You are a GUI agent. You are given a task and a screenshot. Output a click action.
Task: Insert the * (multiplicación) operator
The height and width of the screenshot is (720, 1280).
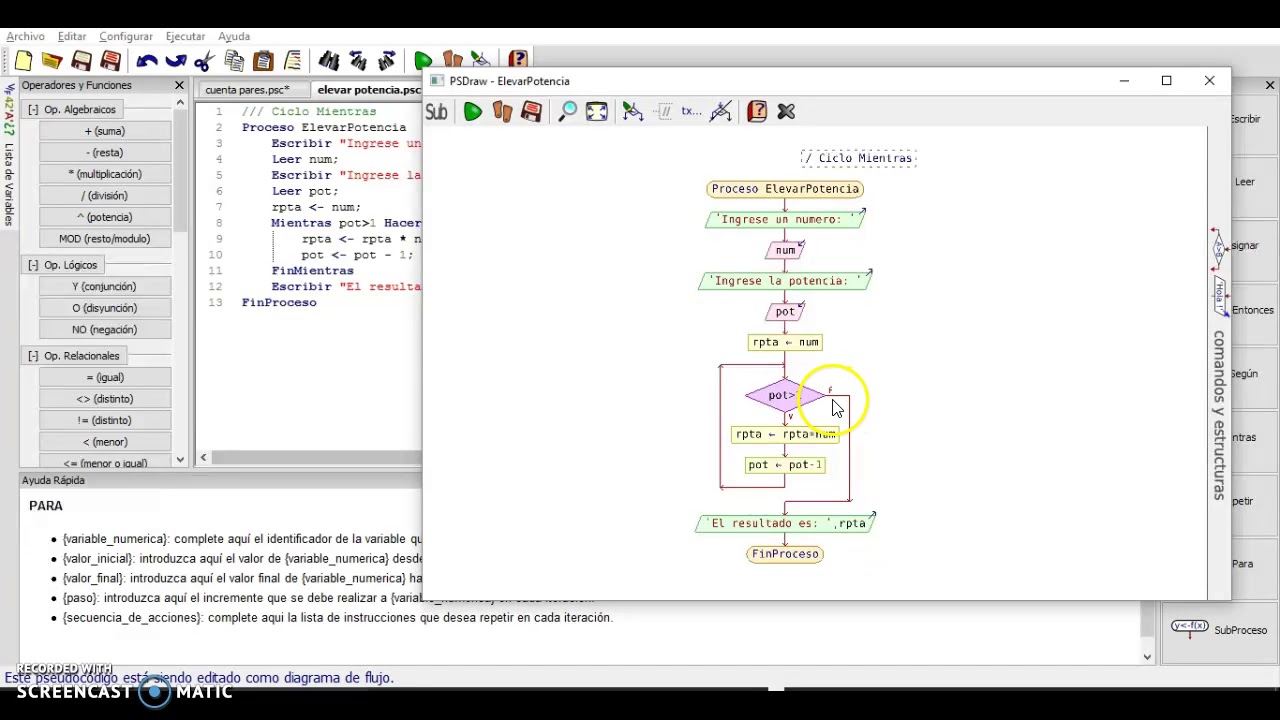[105, 174]
